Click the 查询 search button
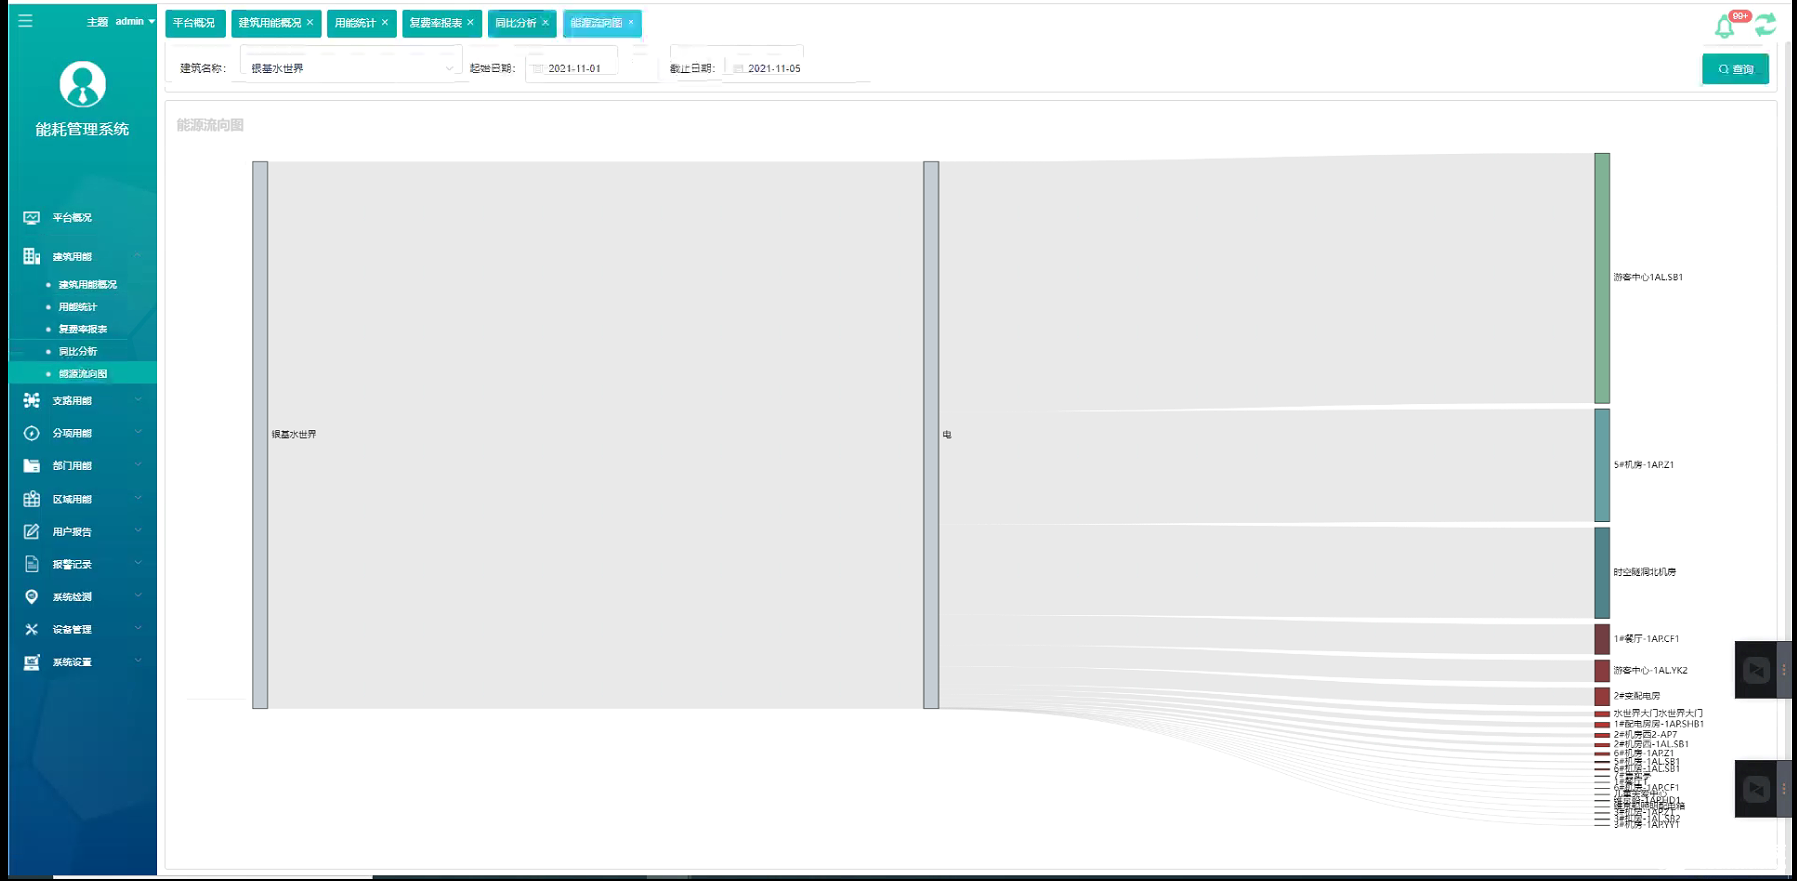The width and height of the screenshot is (1797, 881). click(1735, 69)
